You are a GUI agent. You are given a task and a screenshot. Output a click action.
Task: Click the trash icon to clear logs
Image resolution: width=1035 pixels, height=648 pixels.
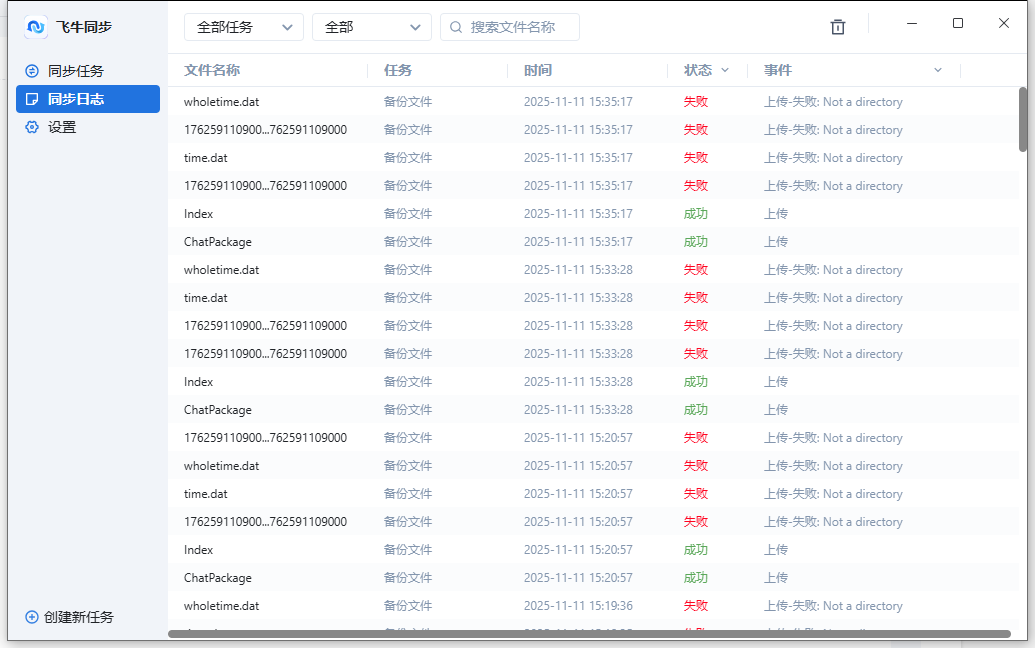[x=838, y=27]
